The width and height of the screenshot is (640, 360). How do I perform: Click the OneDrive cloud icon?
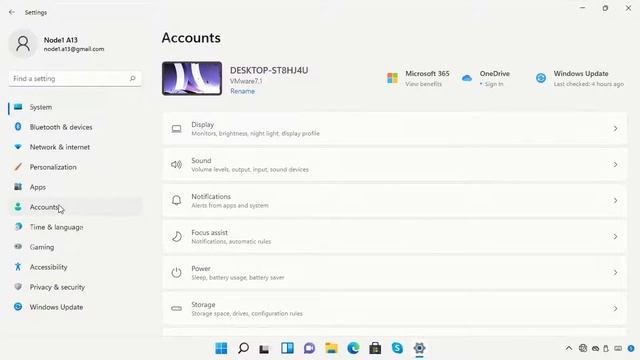pos(467,78)
